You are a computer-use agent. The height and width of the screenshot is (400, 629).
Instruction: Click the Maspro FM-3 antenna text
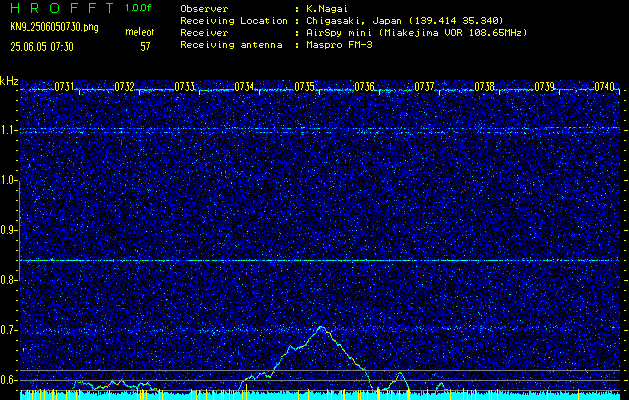[x=339, y=45]
